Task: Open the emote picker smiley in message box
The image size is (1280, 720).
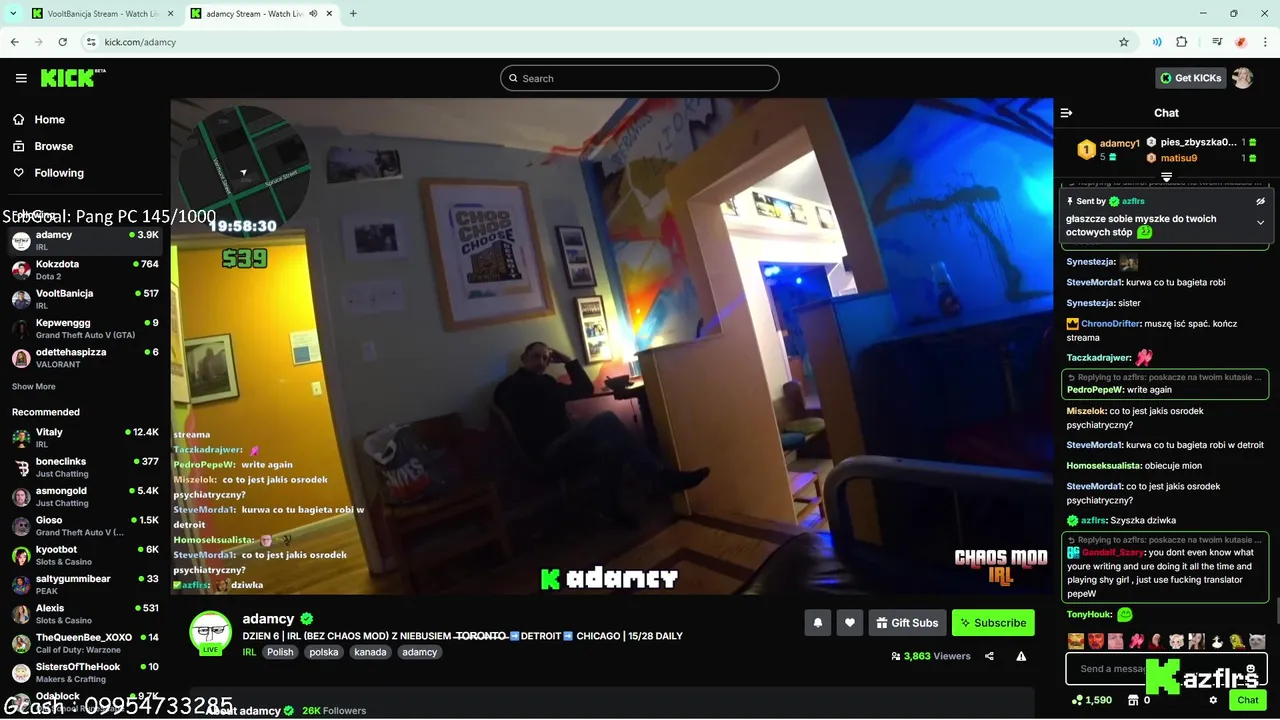Action: pyautogui.click(x=1251, y=669)
